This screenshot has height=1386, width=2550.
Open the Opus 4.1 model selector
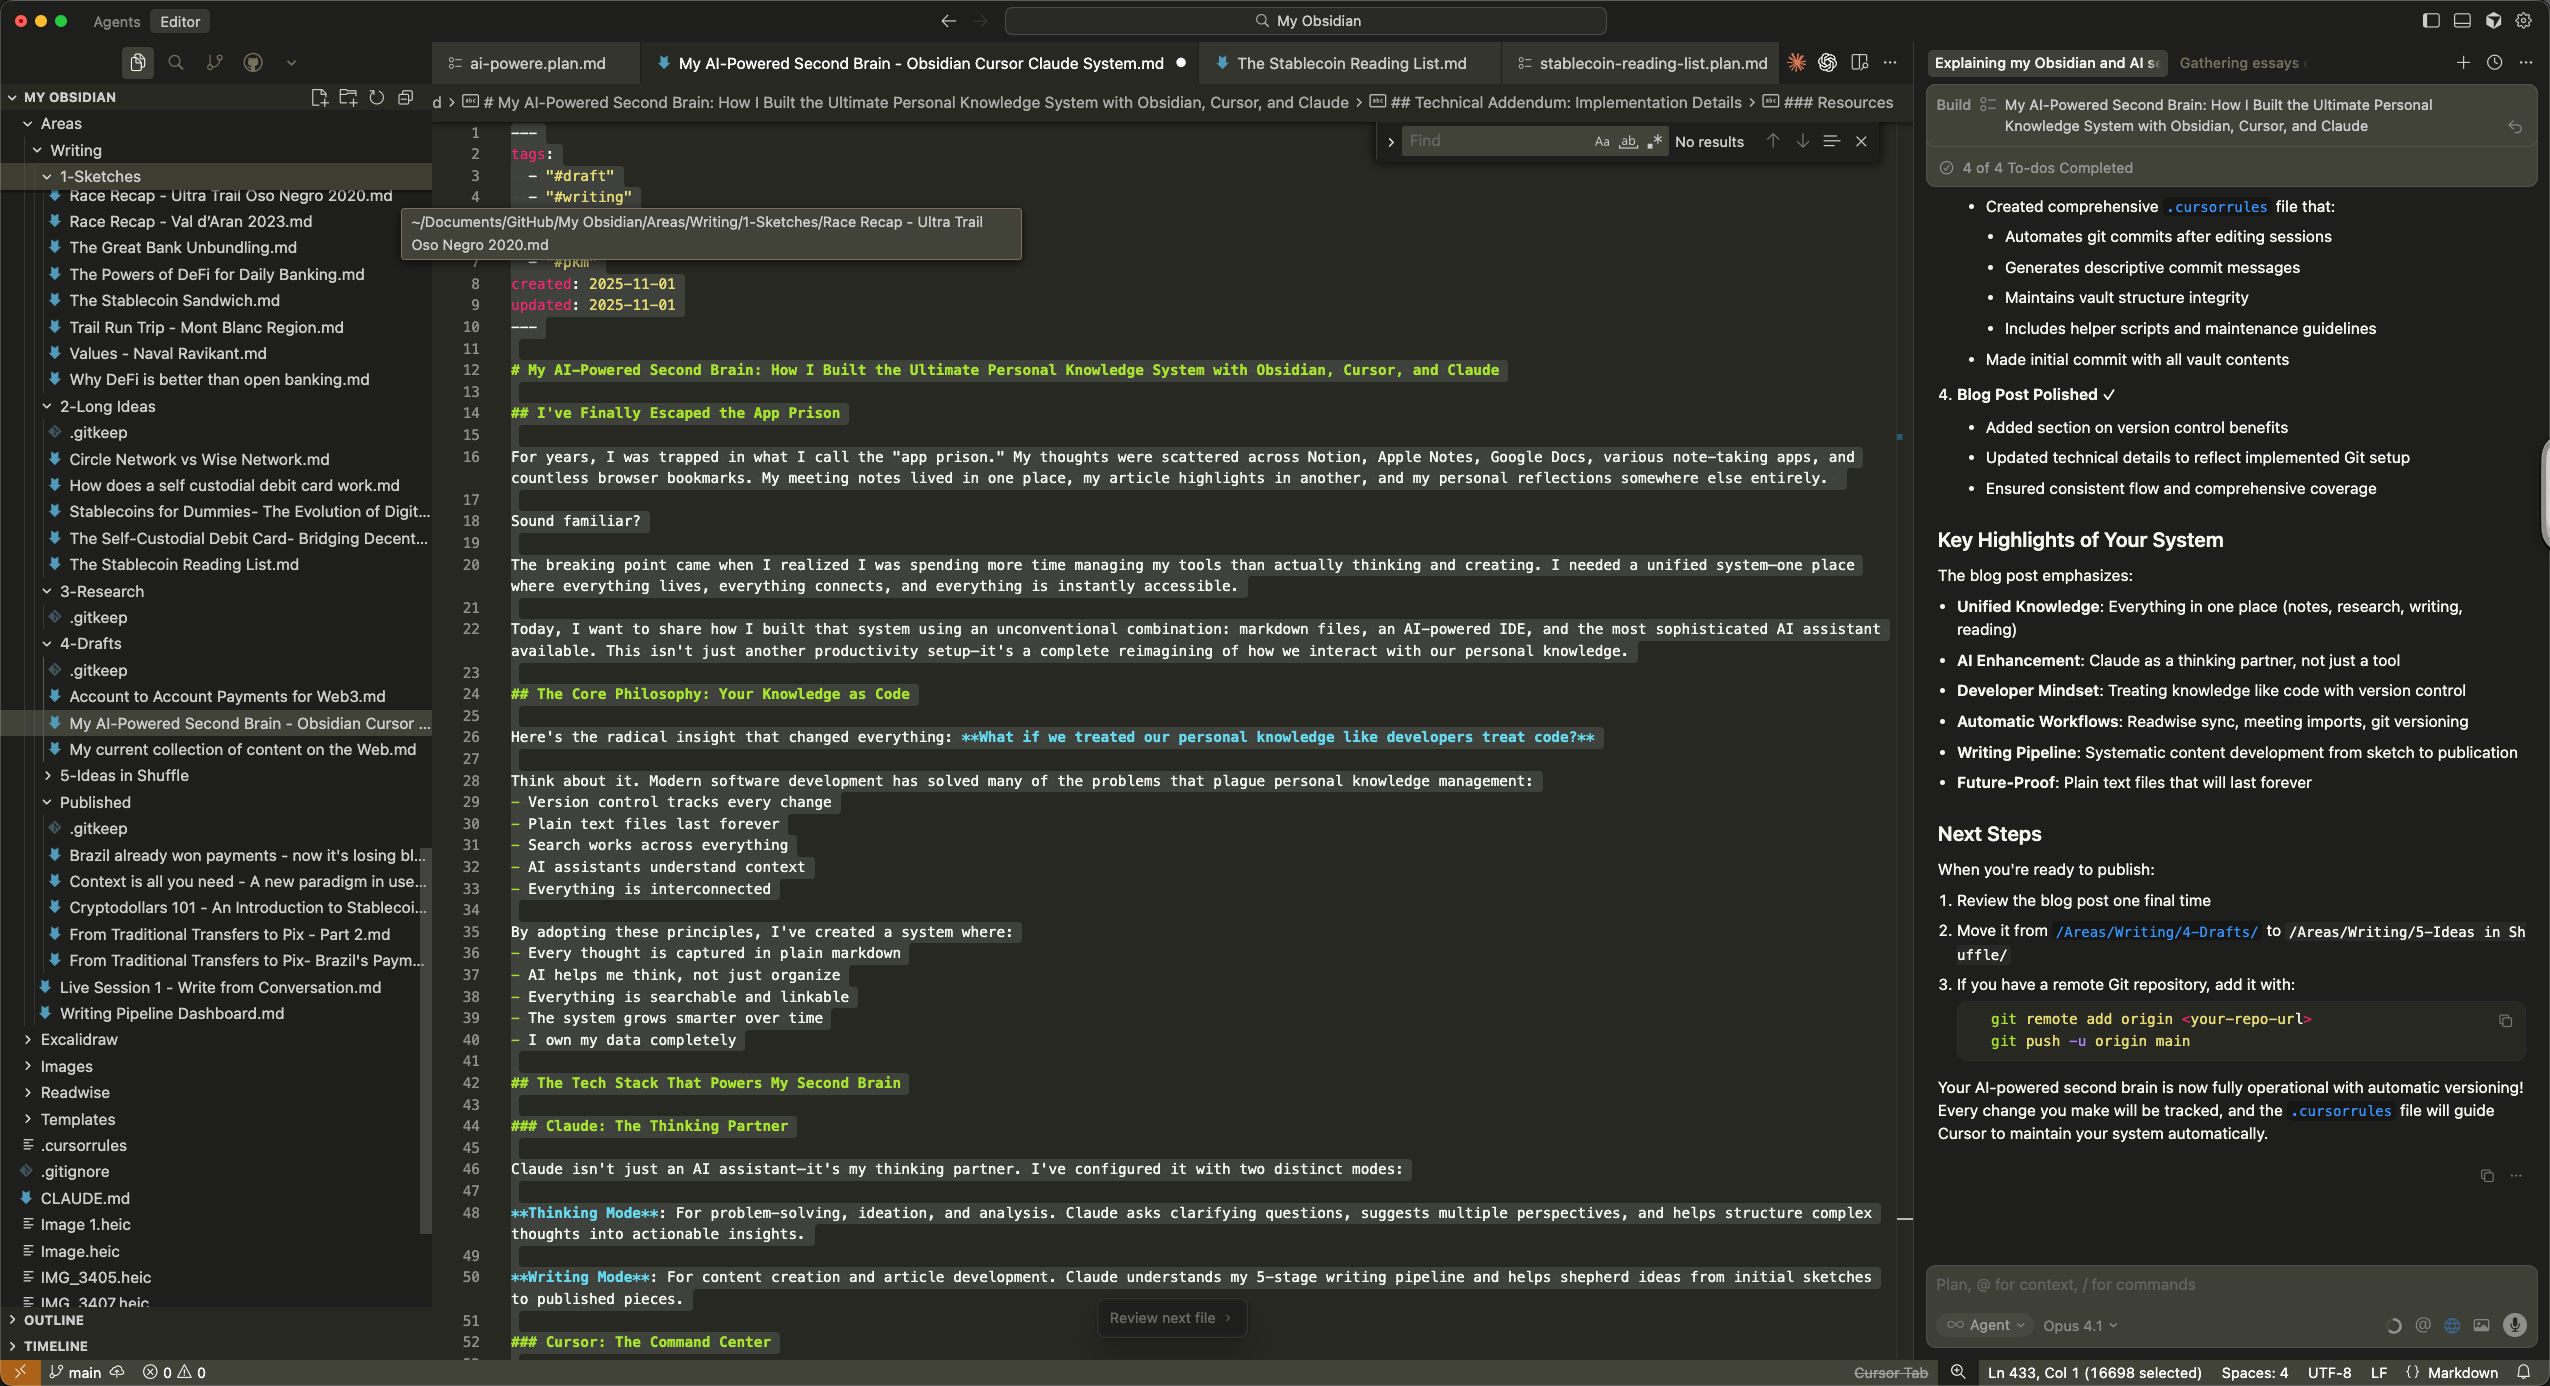coord(2080,1325)
